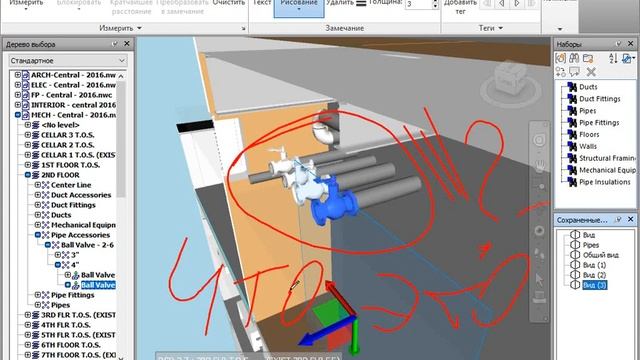This screenshot has width=640, height=360.
Task: Expand the ARCH-Central - 2016 file node
Action: pos(18,75)
